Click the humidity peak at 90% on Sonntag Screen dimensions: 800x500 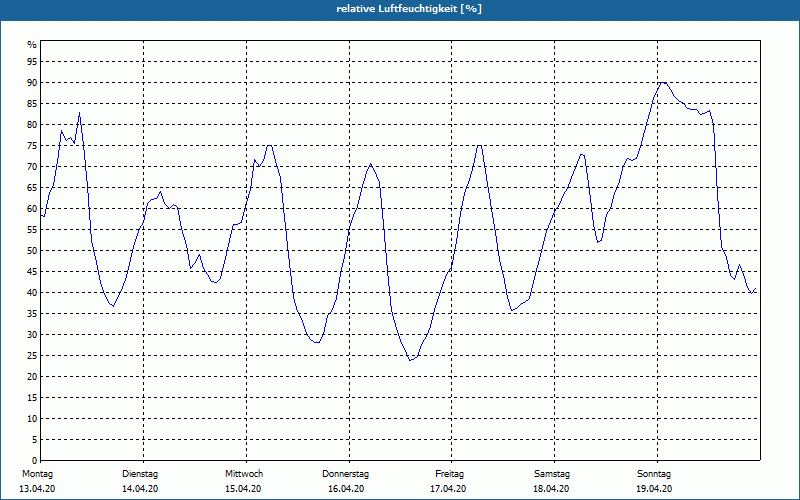point(663,83)
